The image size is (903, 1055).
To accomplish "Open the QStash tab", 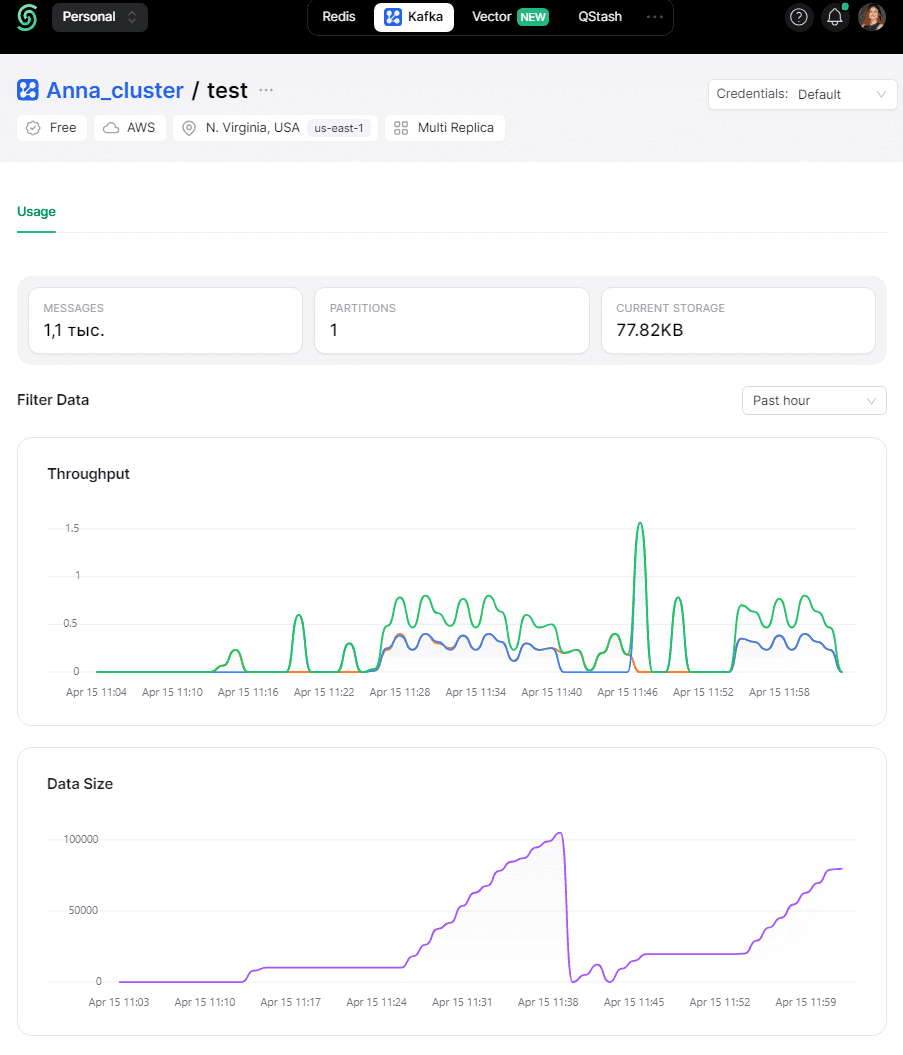I will click(x=600, y=17).
